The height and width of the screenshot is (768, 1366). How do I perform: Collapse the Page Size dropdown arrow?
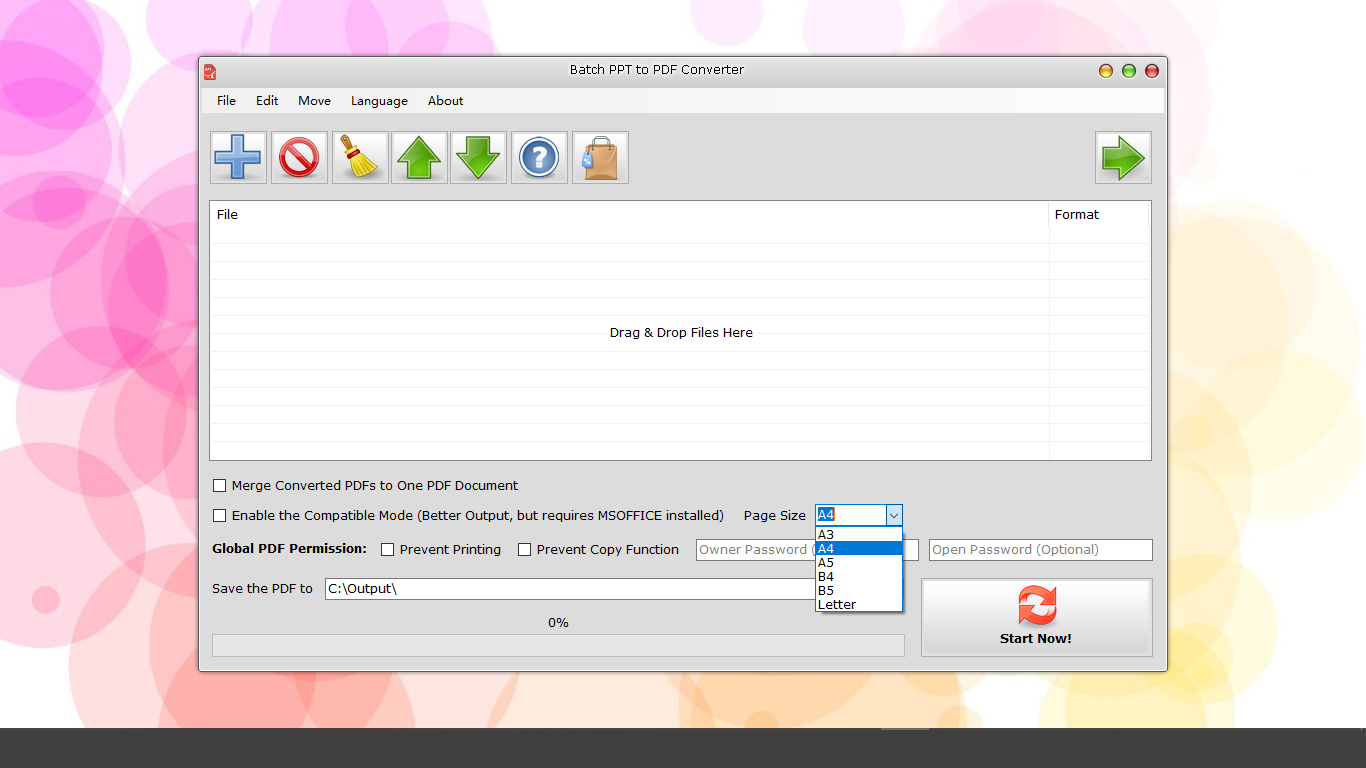[x=894, y=515]
